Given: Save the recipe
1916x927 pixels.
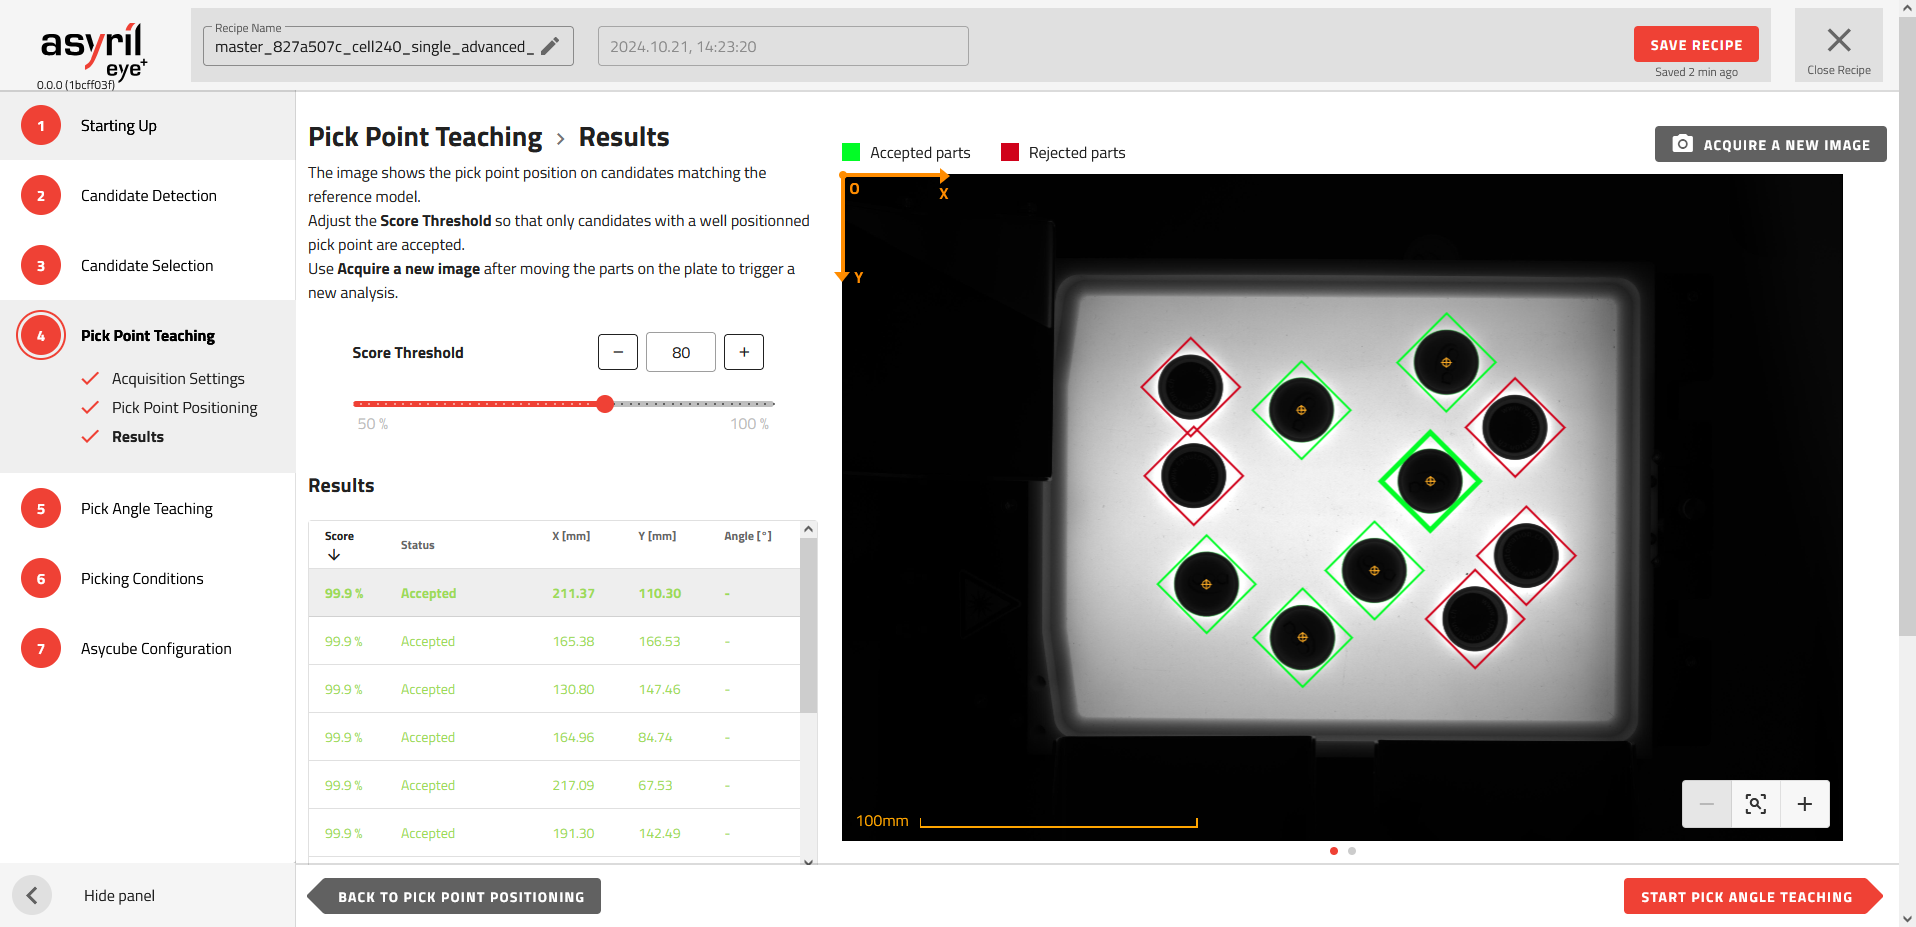Looking at the screenshot, I should (x=1695, y=44).
